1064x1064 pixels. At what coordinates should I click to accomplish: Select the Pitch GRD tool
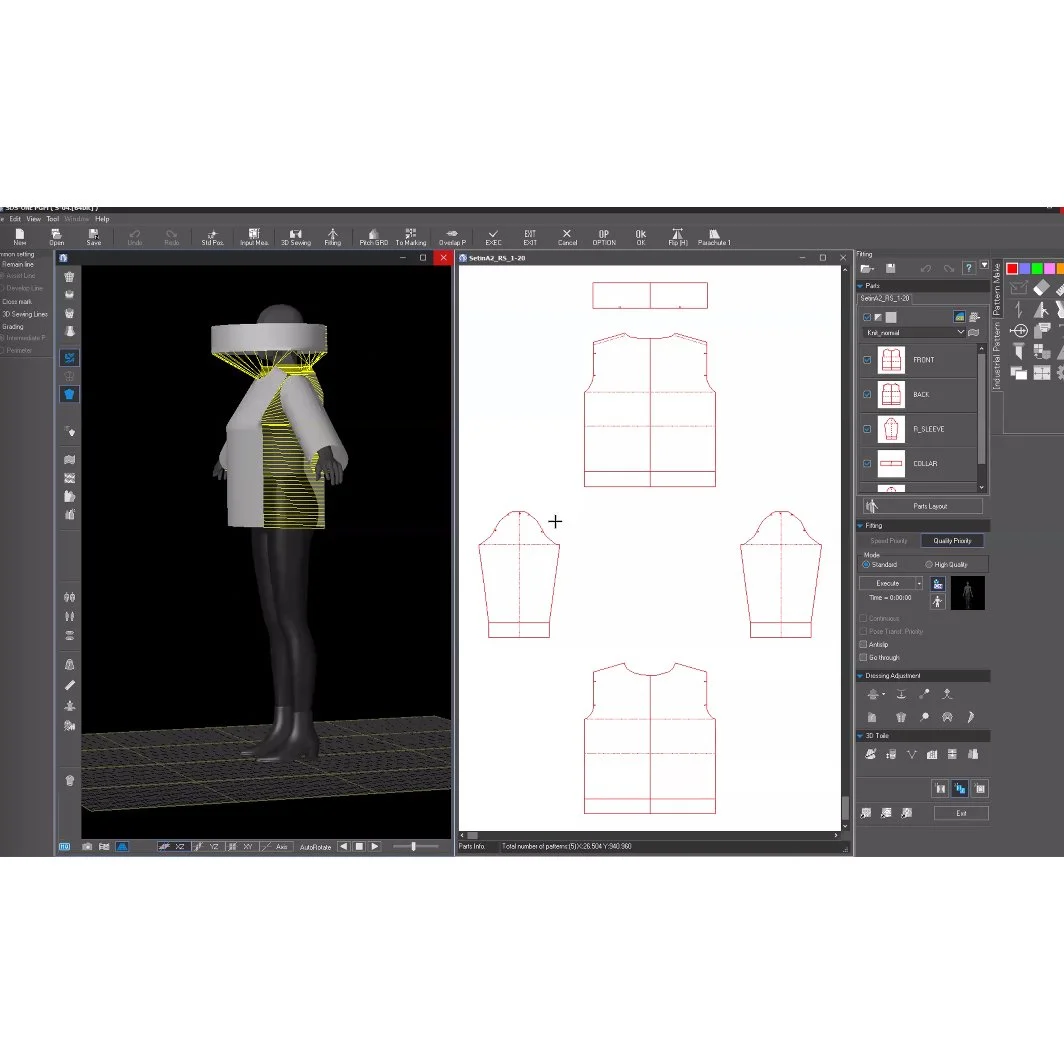[373, 237]
